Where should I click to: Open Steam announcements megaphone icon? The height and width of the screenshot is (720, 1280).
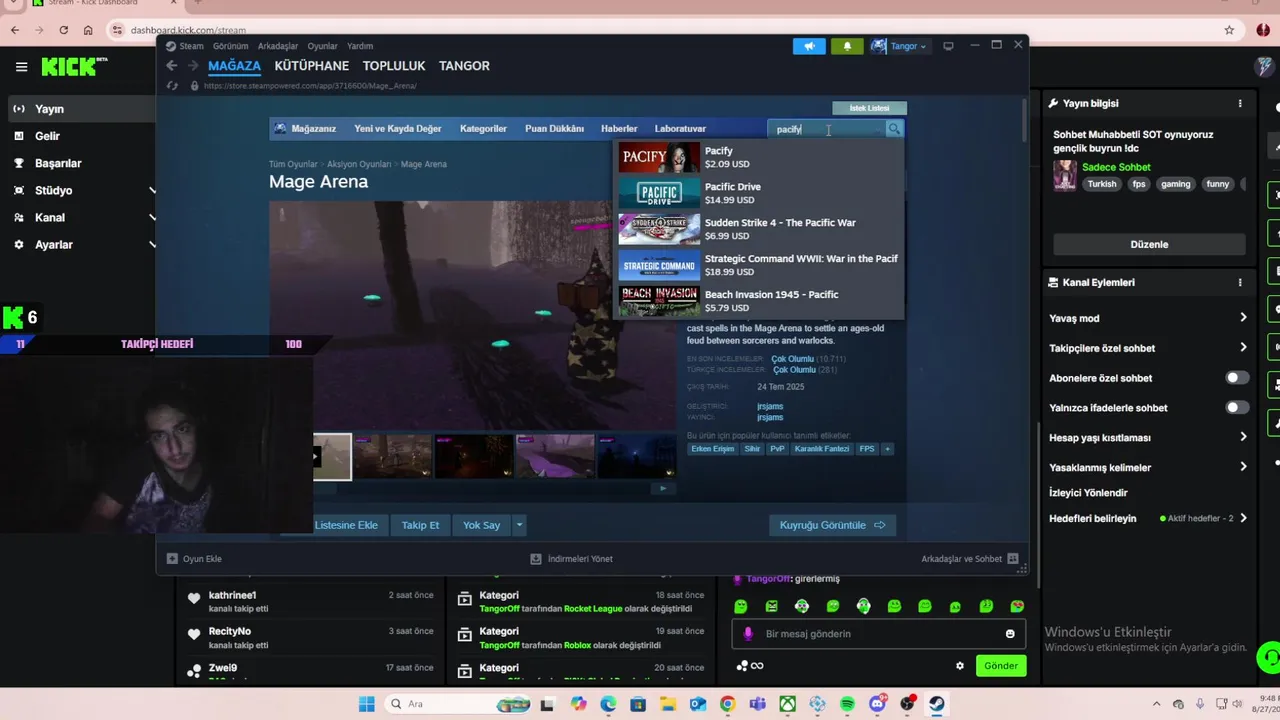[x=809, y=46]
